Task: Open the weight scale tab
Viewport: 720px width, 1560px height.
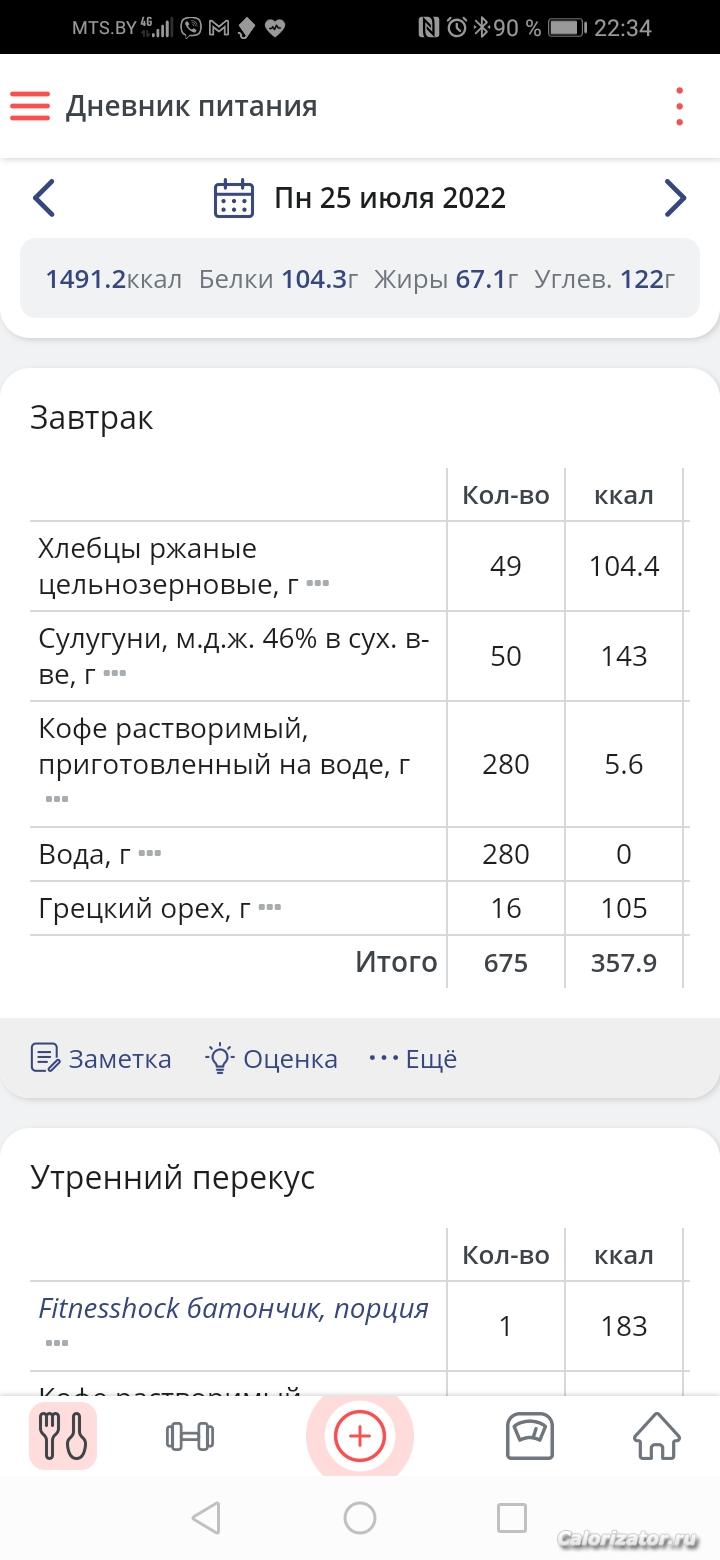Action: click(530, 1437)
